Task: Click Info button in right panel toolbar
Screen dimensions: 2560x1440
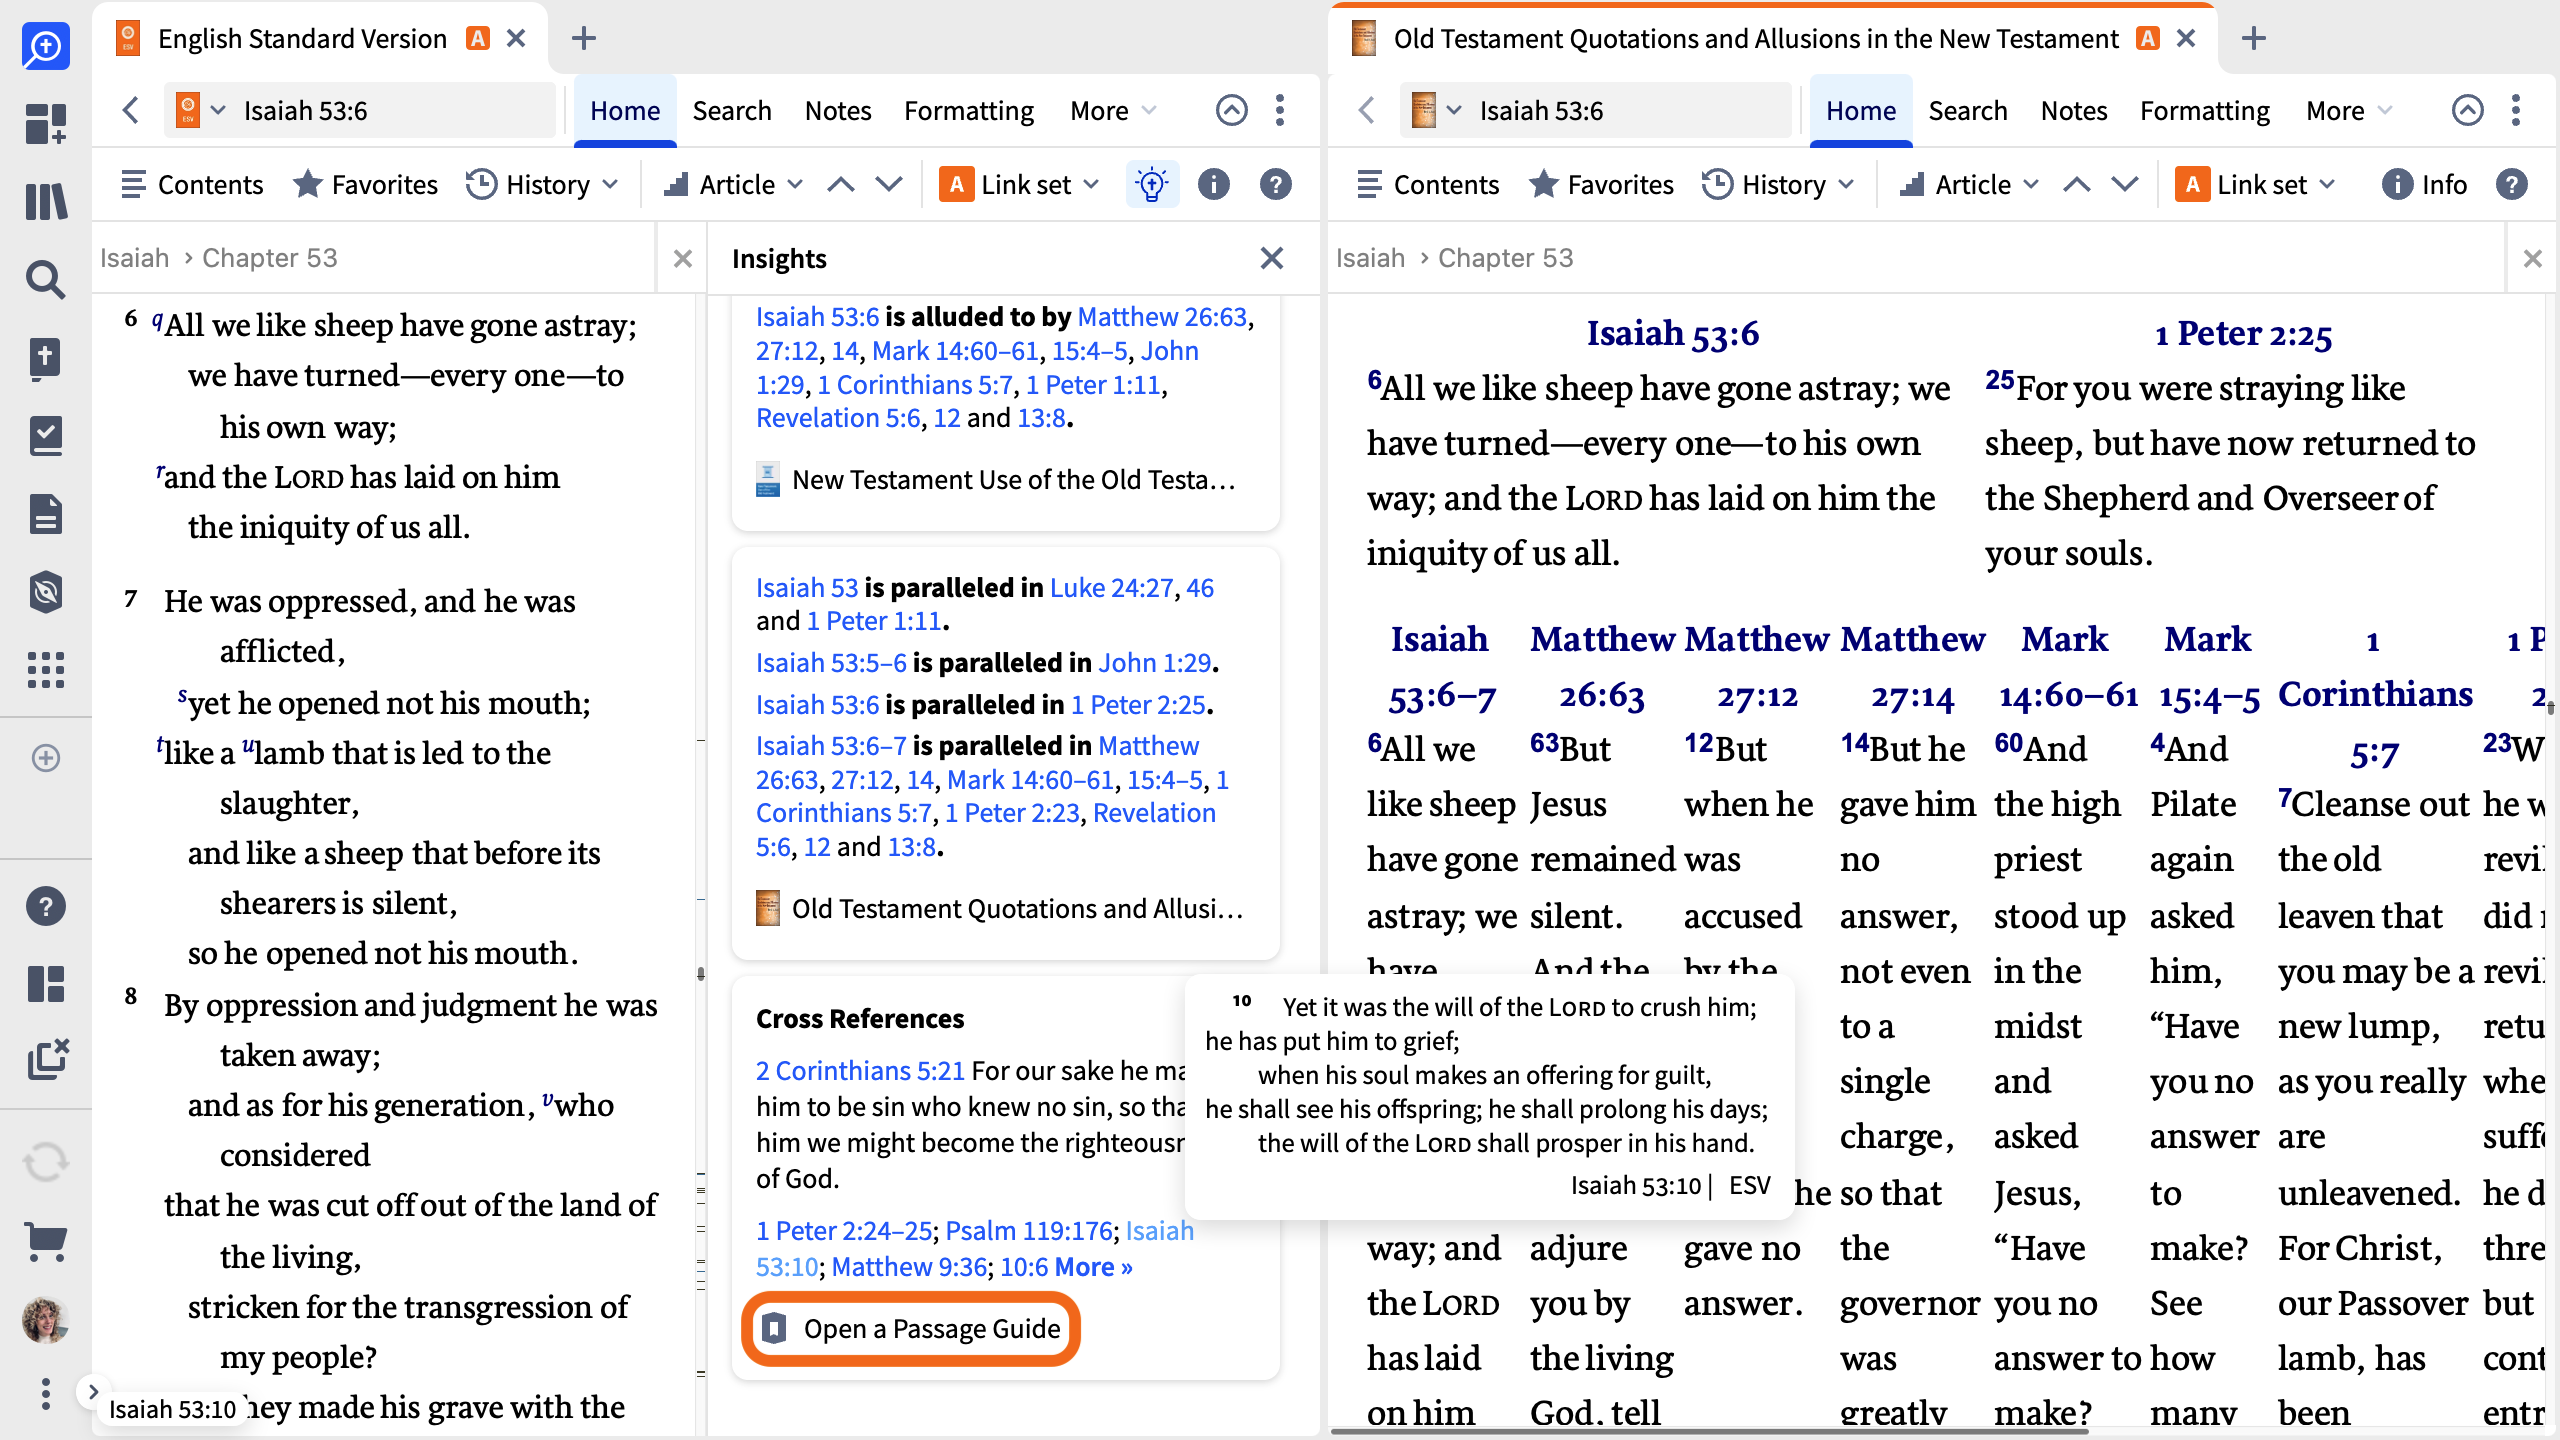Action: 2424,184
